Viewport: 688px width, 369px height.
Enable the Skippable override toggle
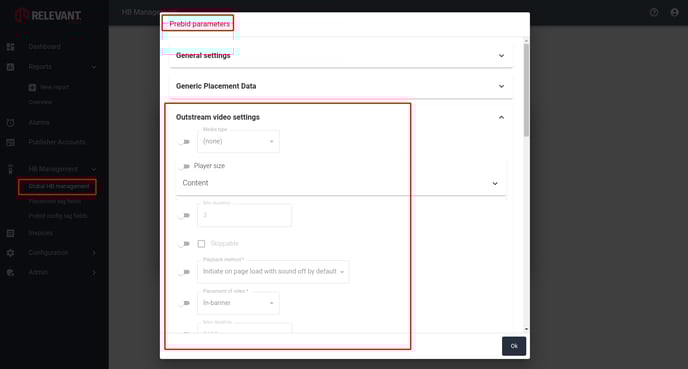184,244
